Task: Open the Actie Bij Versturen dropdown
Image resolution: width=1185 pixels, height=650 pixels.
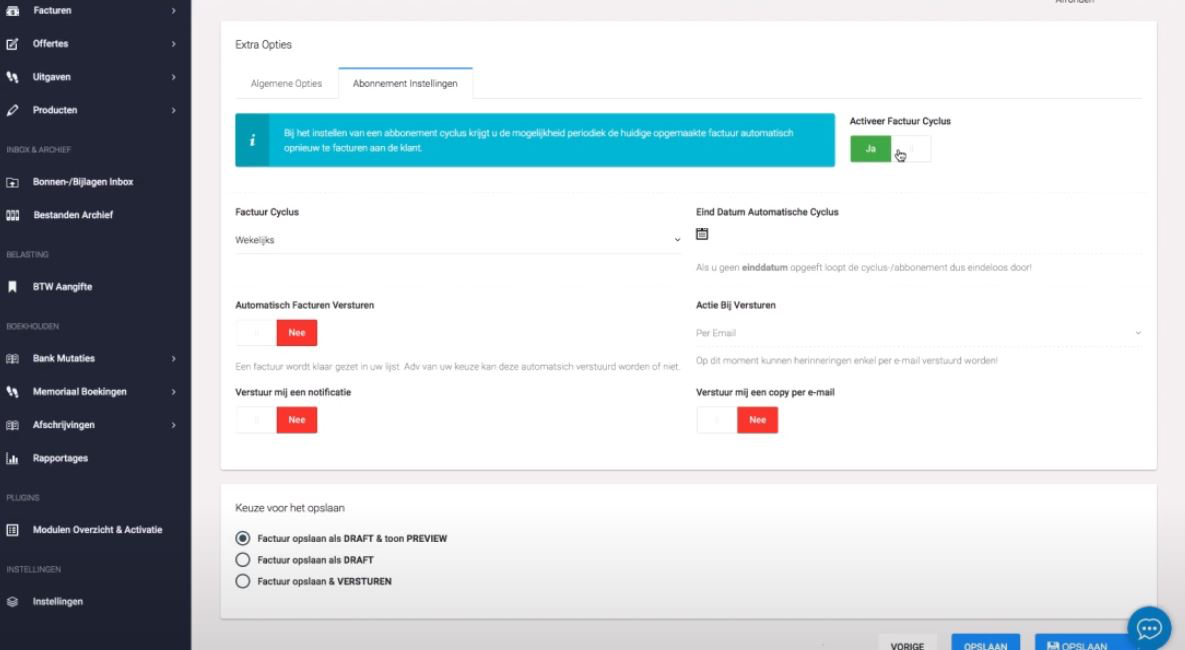Action: 918,333
